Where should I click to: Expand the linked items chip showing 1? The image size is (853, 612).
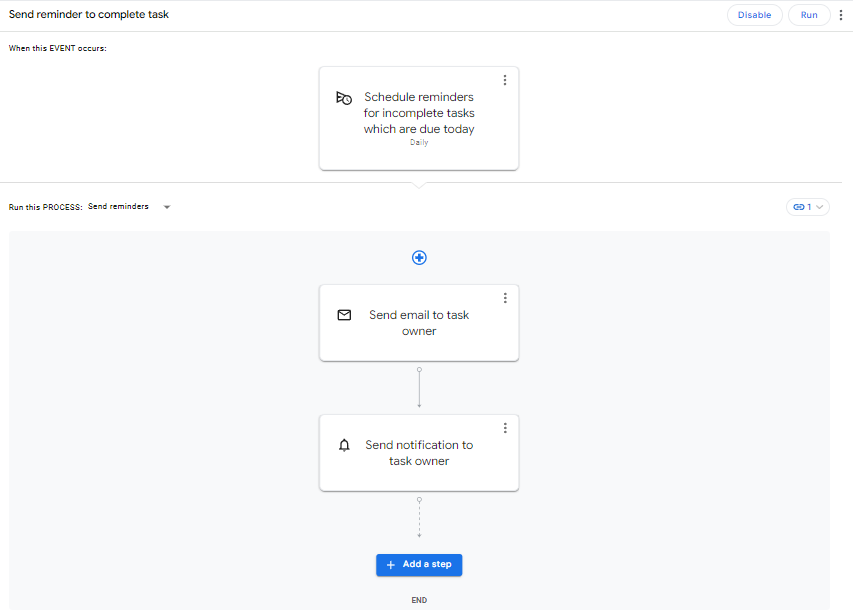coord(808,207)
